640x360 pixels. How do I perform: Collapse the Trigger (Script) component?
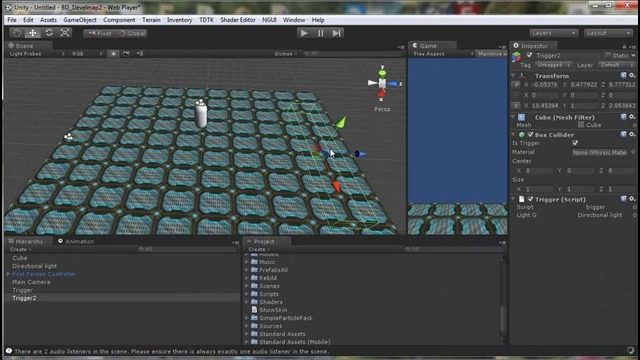coord(513,199)
